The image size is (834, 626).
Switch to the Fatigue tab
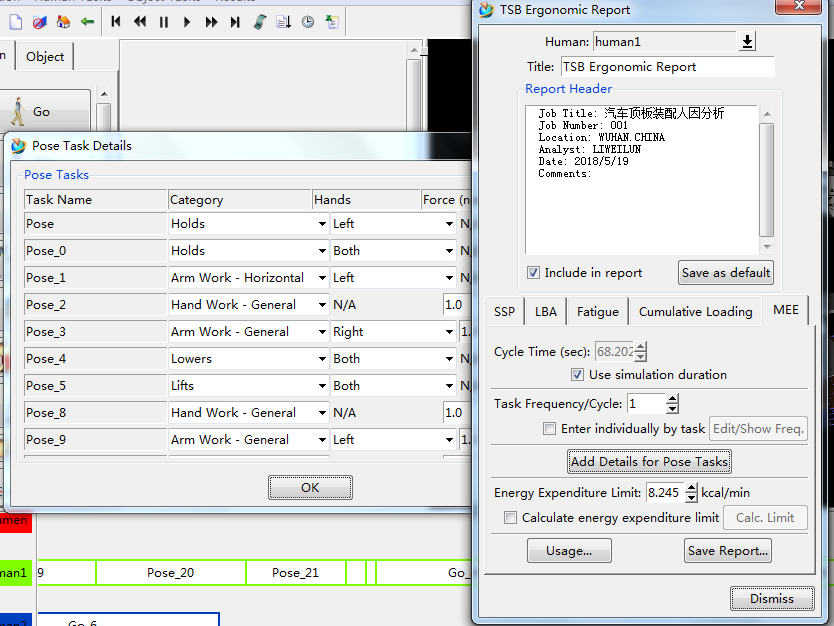(x=597, y=312)
